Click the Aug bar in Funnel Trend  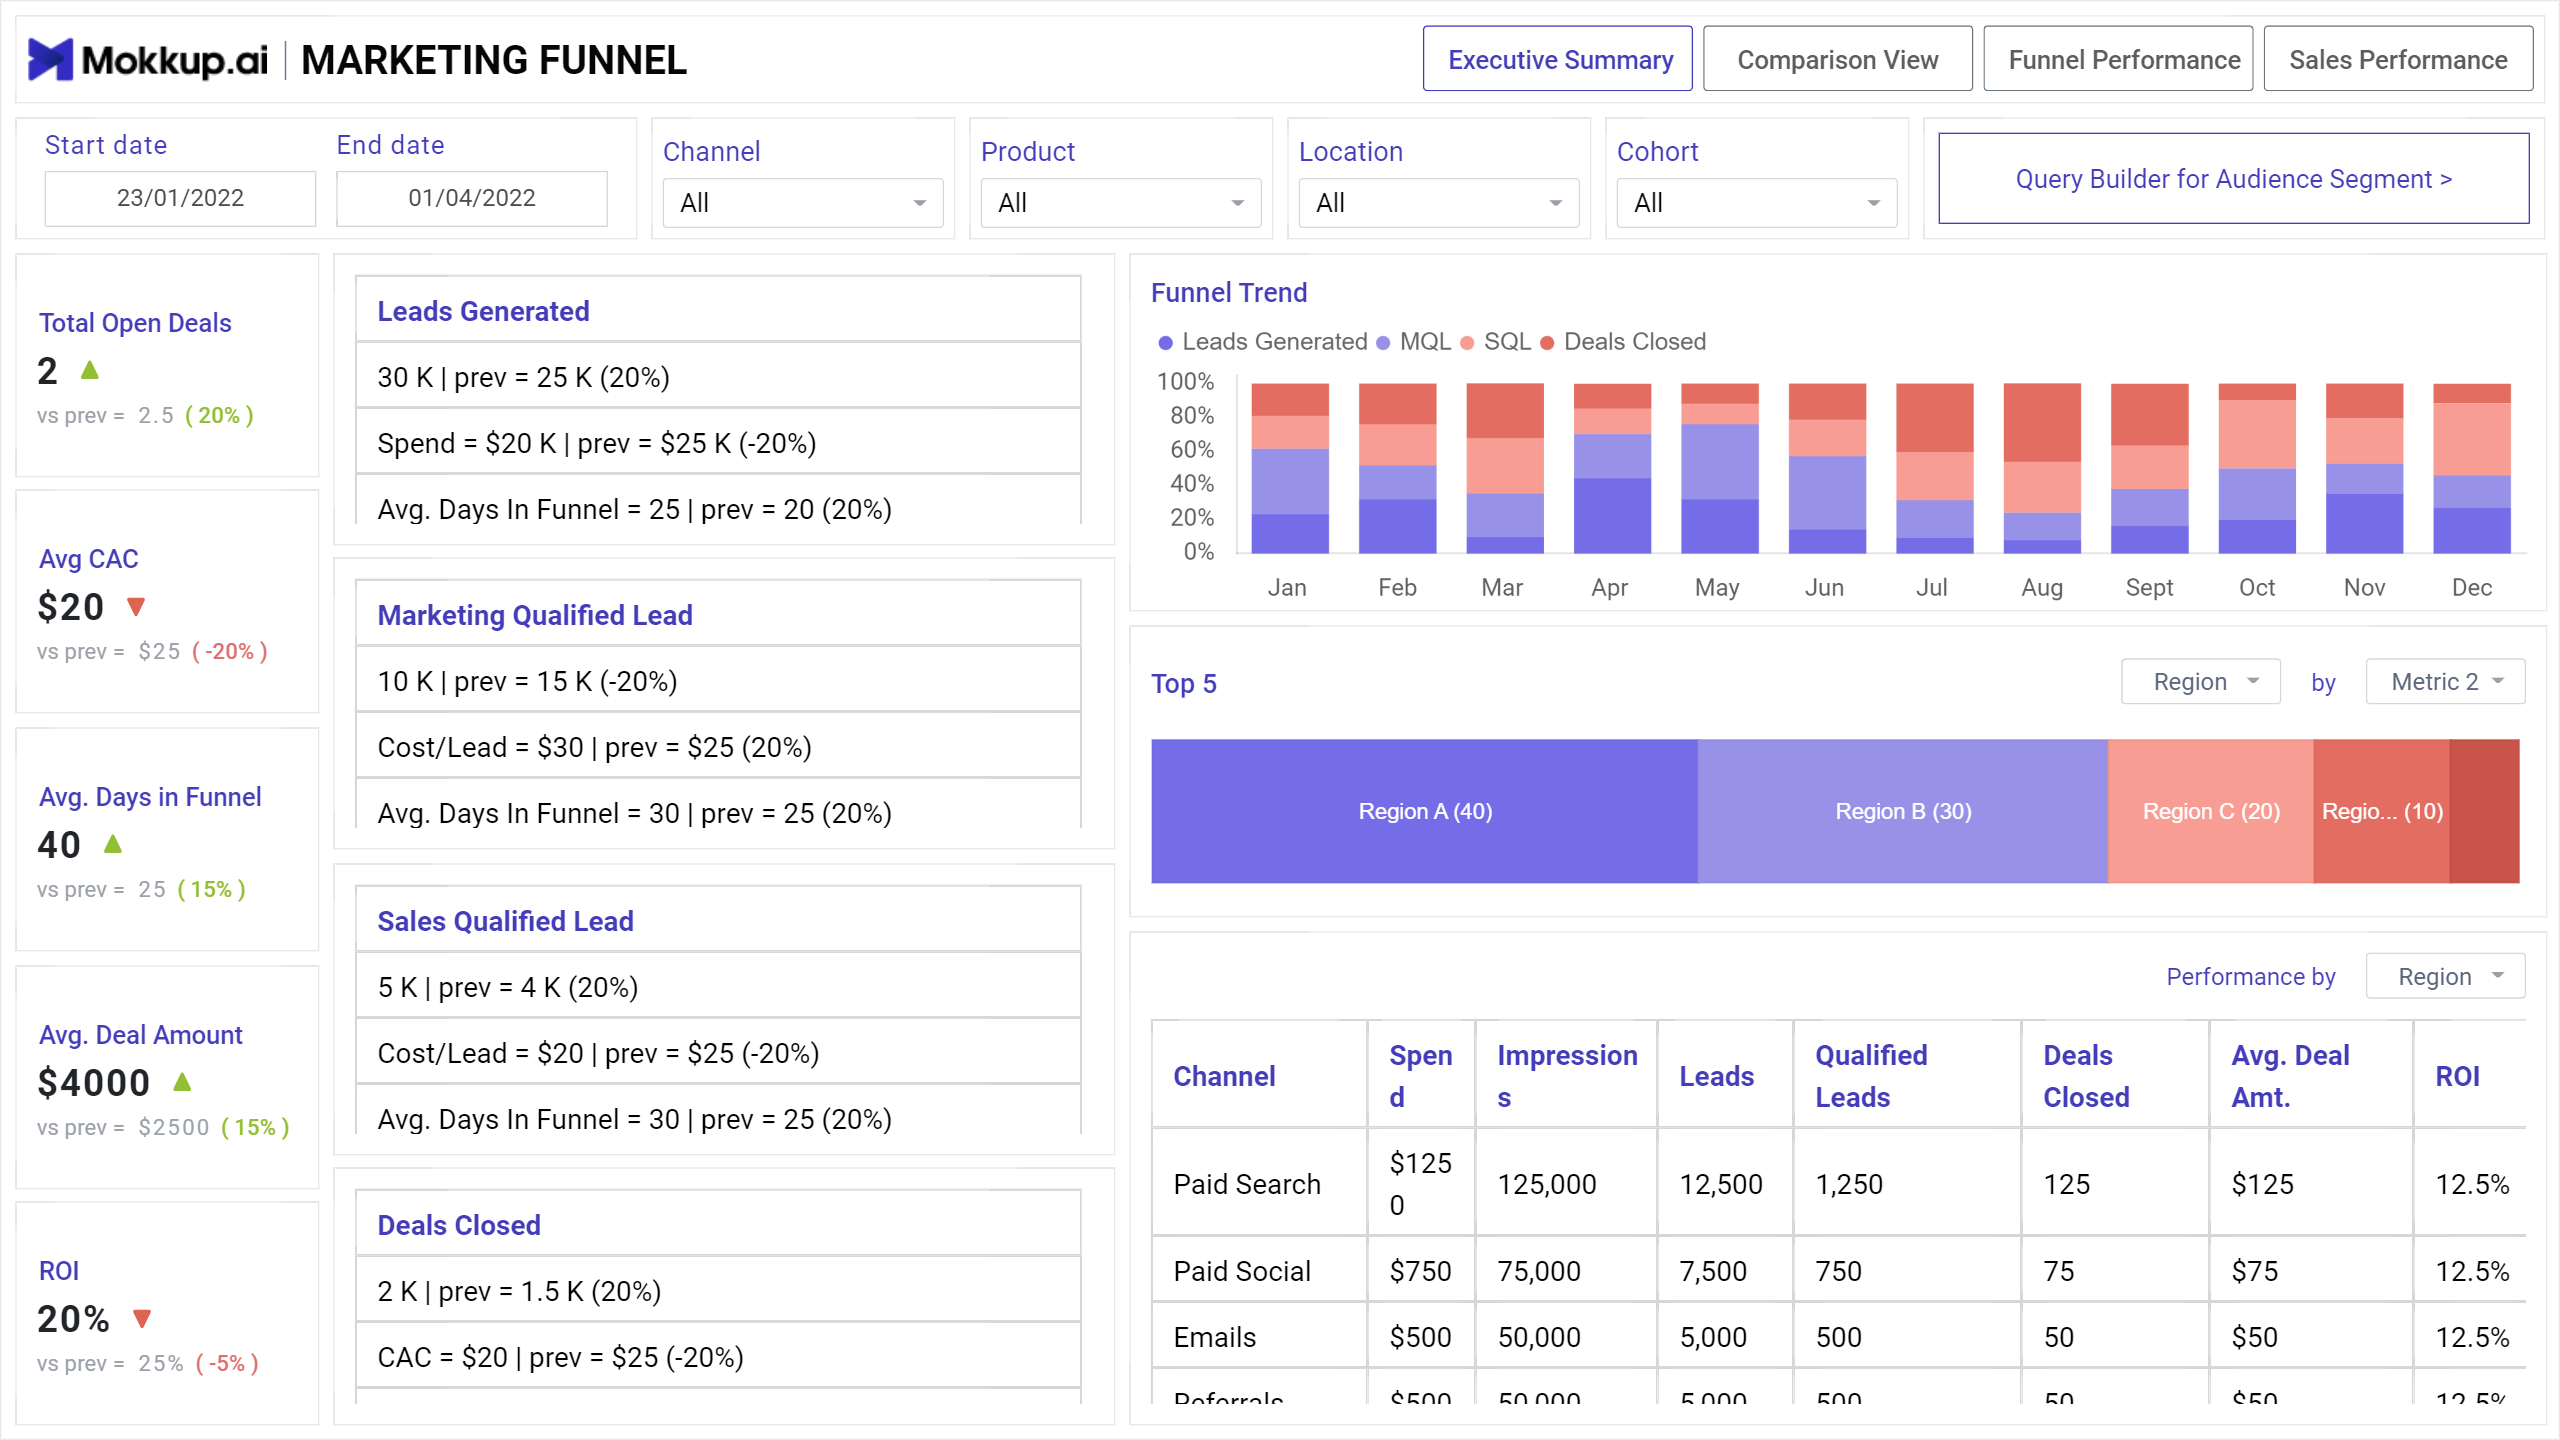click(x=2042, y=468)
